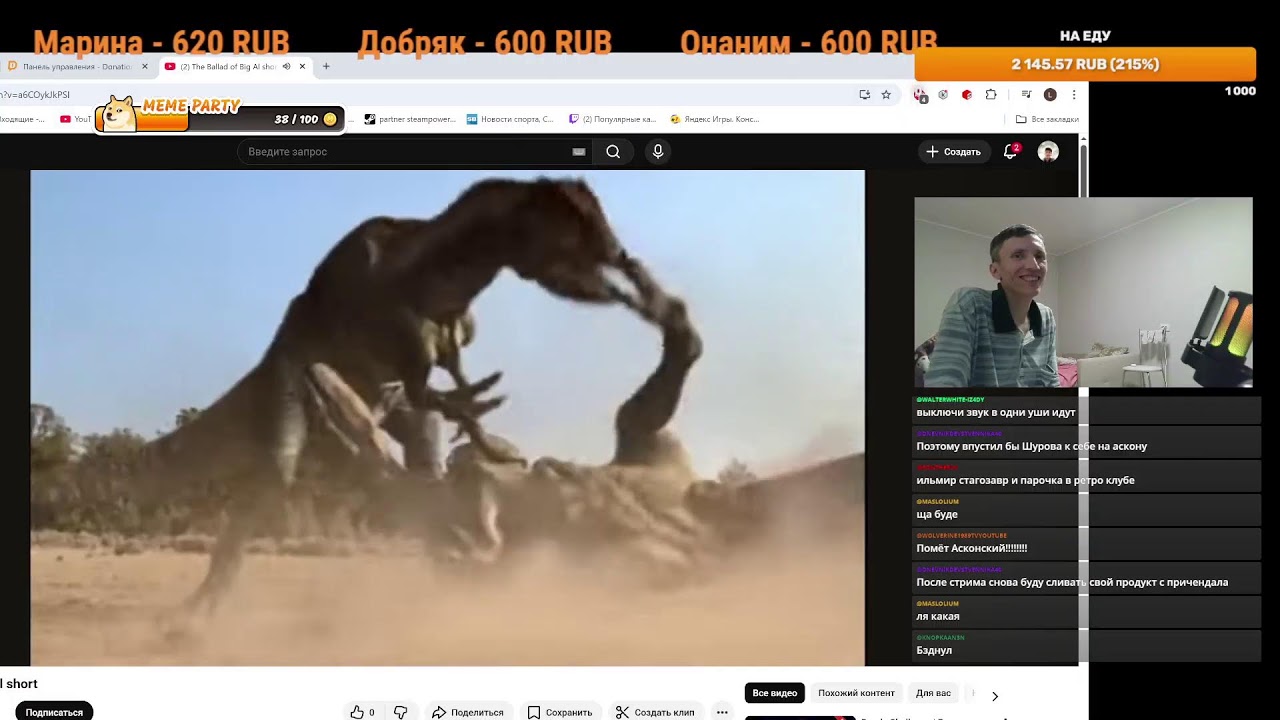Image resolution: width=1280 pixels, height=720 pixels.
Task: Open the Яндекс Игры bookmark
Action: [714, 119]
